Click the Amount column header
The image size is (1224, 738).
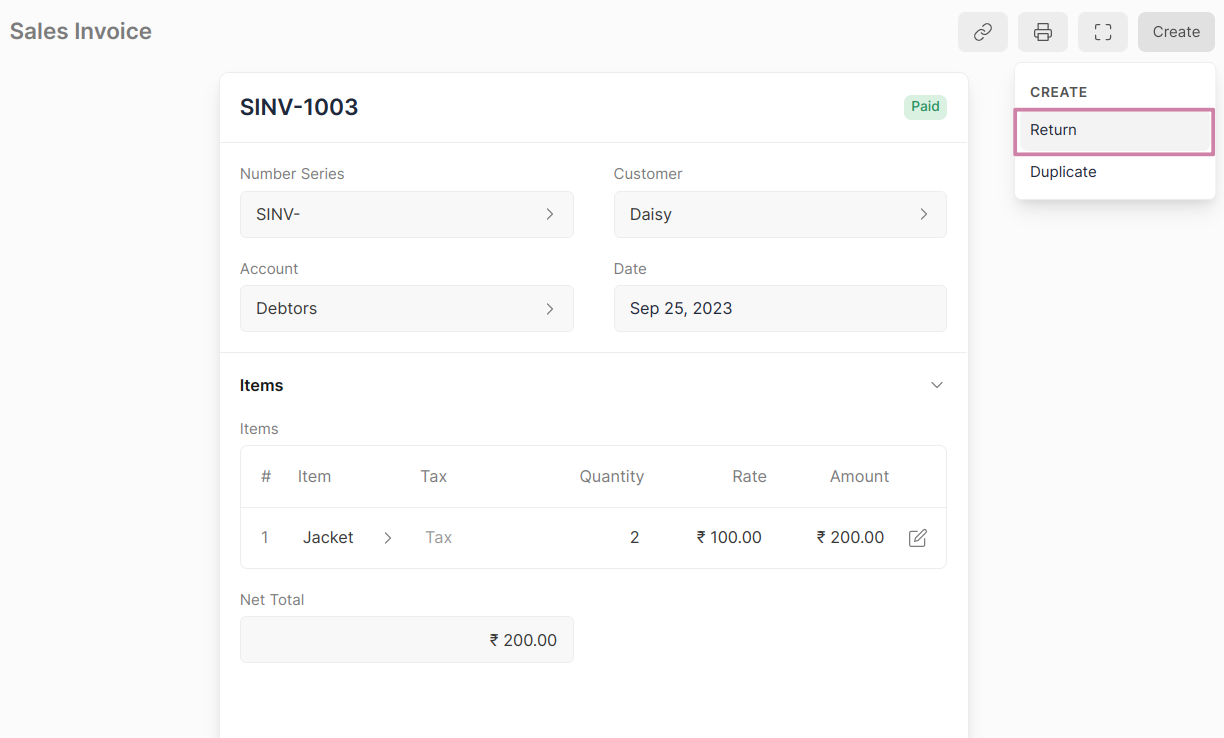pyautogui.click(x=858, y=477)
